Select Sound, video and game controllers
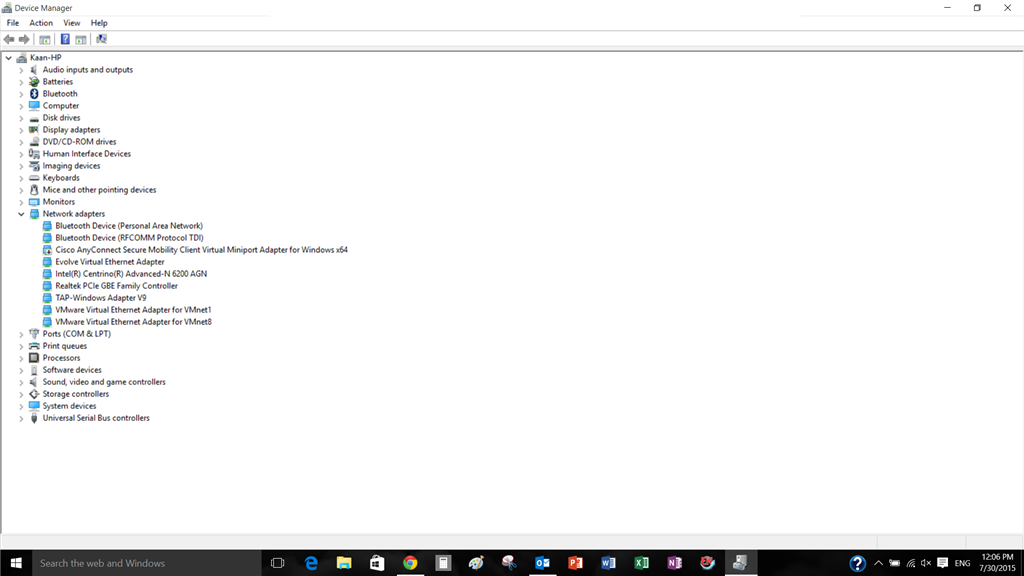This screenshot has height=576, width=1024. (104, 382)
